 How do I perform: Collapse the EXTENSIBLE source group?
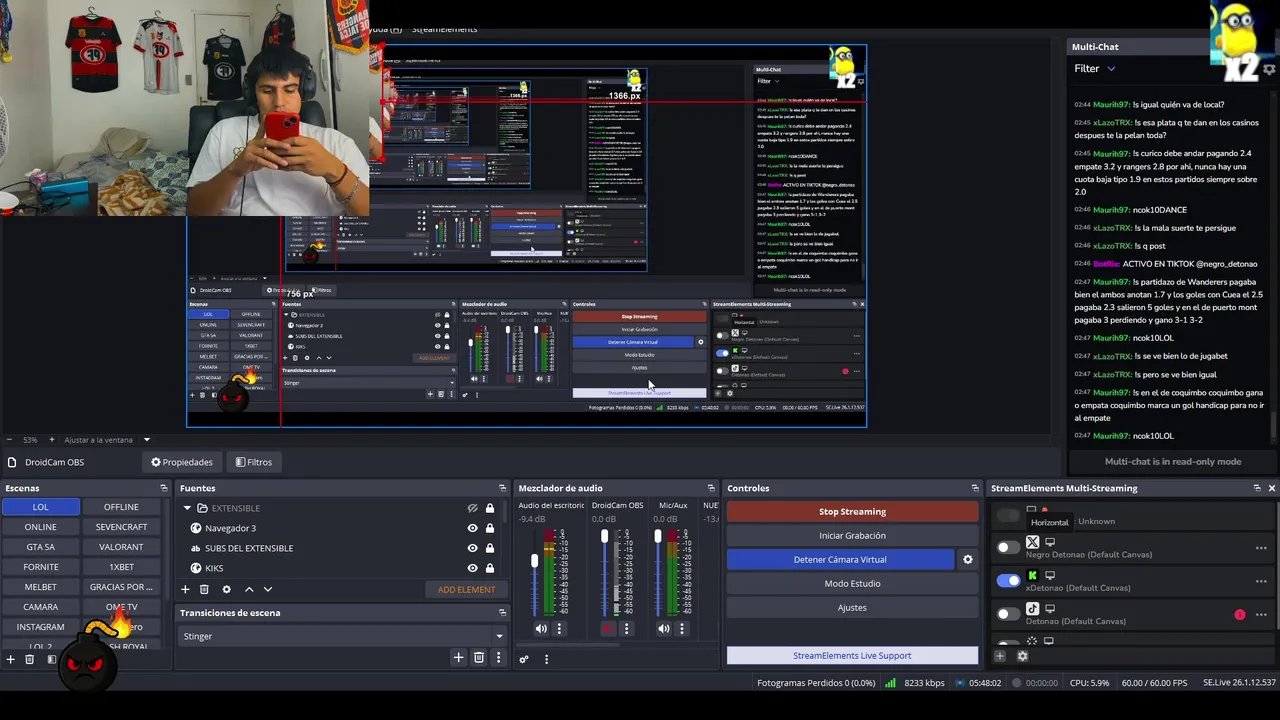[x=187, y=508]
